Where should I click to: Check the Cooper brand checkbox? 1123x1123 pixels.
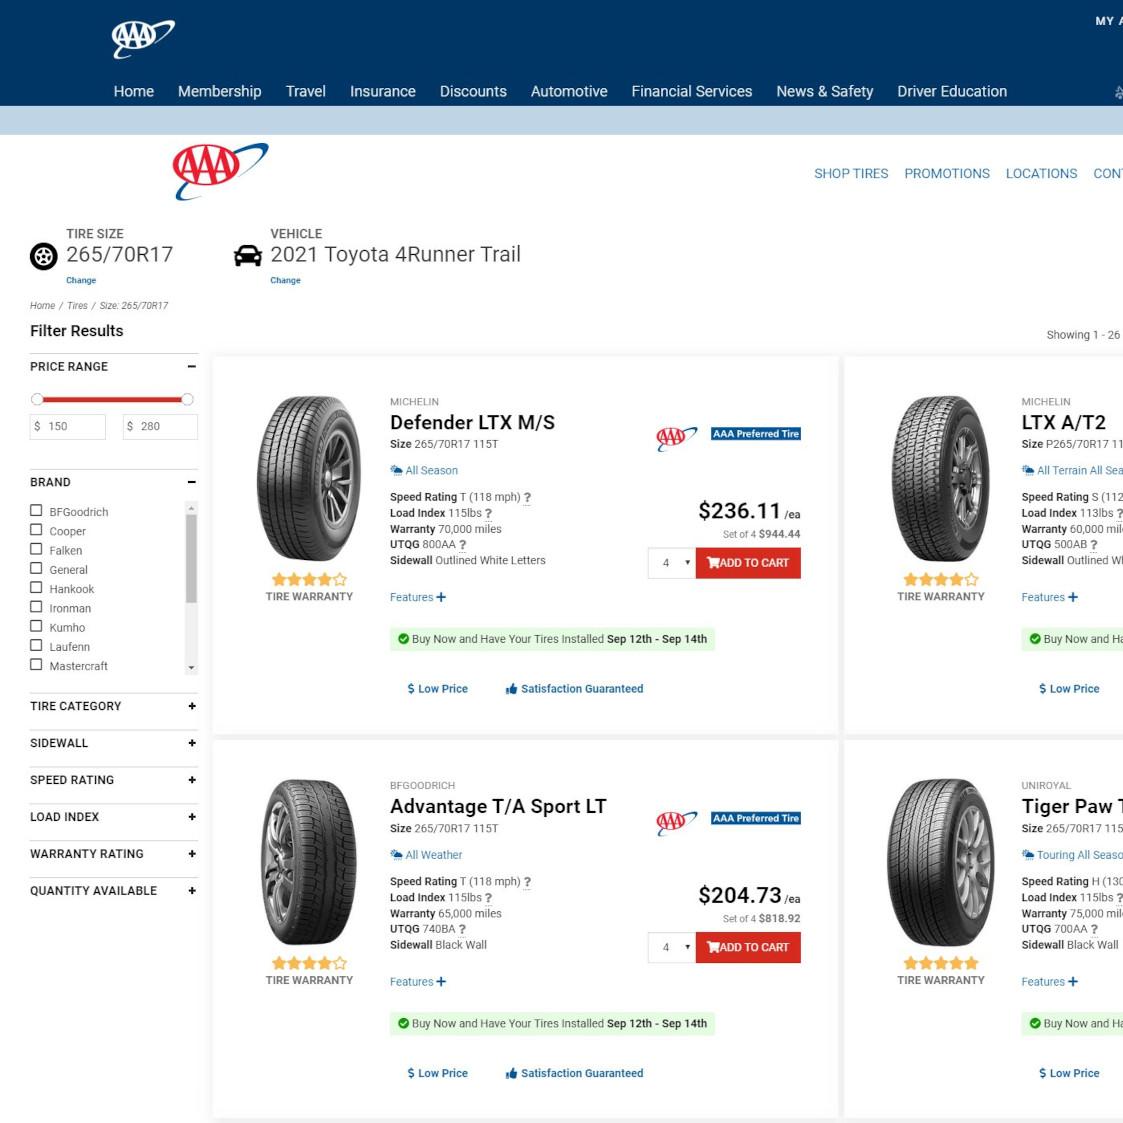click(37, 530)
